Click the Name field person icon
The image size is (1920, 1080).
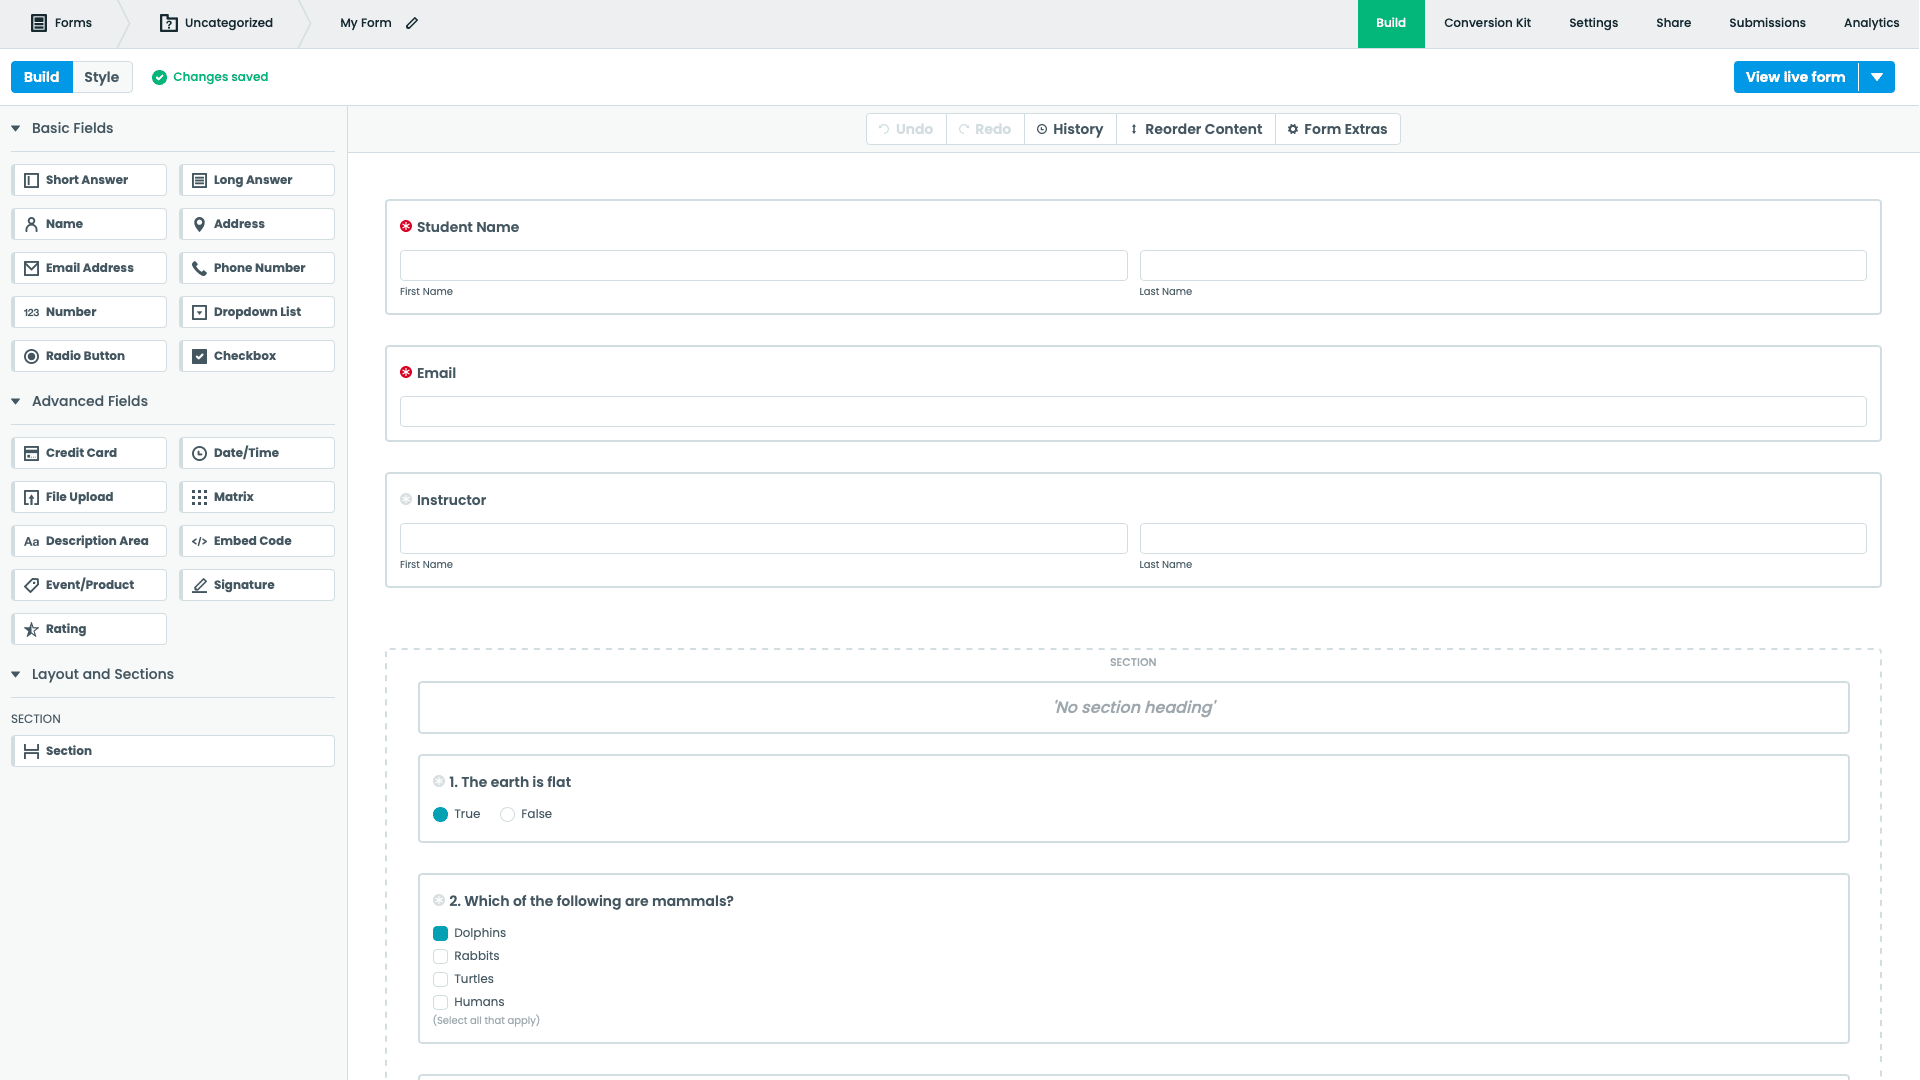[31, 224]
